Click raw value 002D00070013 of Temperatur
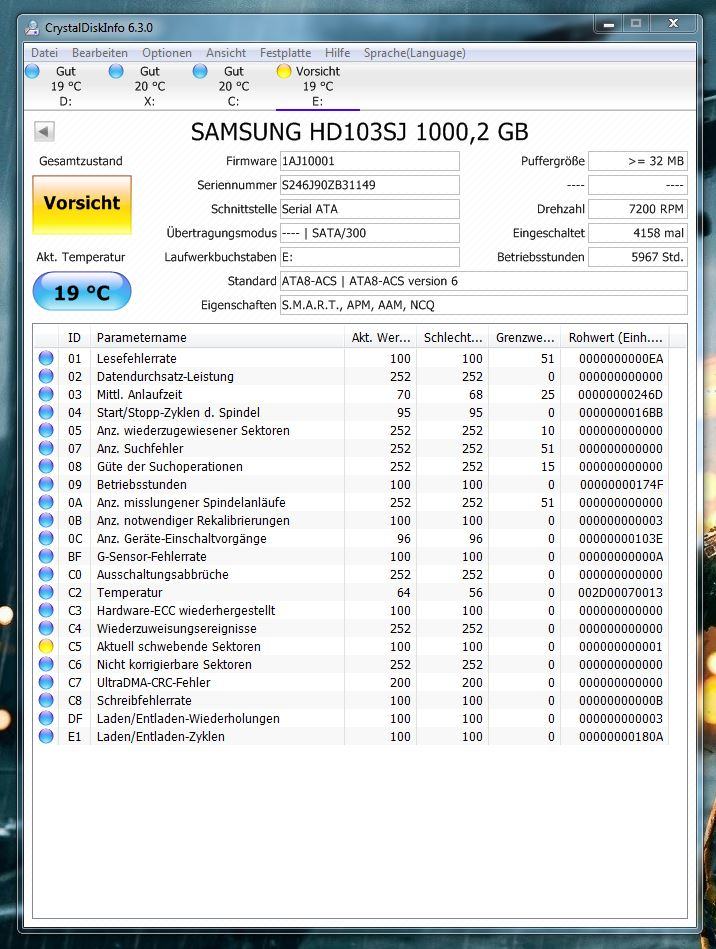Image resolution: width=716 pixels, height=949 pixels. (620, 593)
